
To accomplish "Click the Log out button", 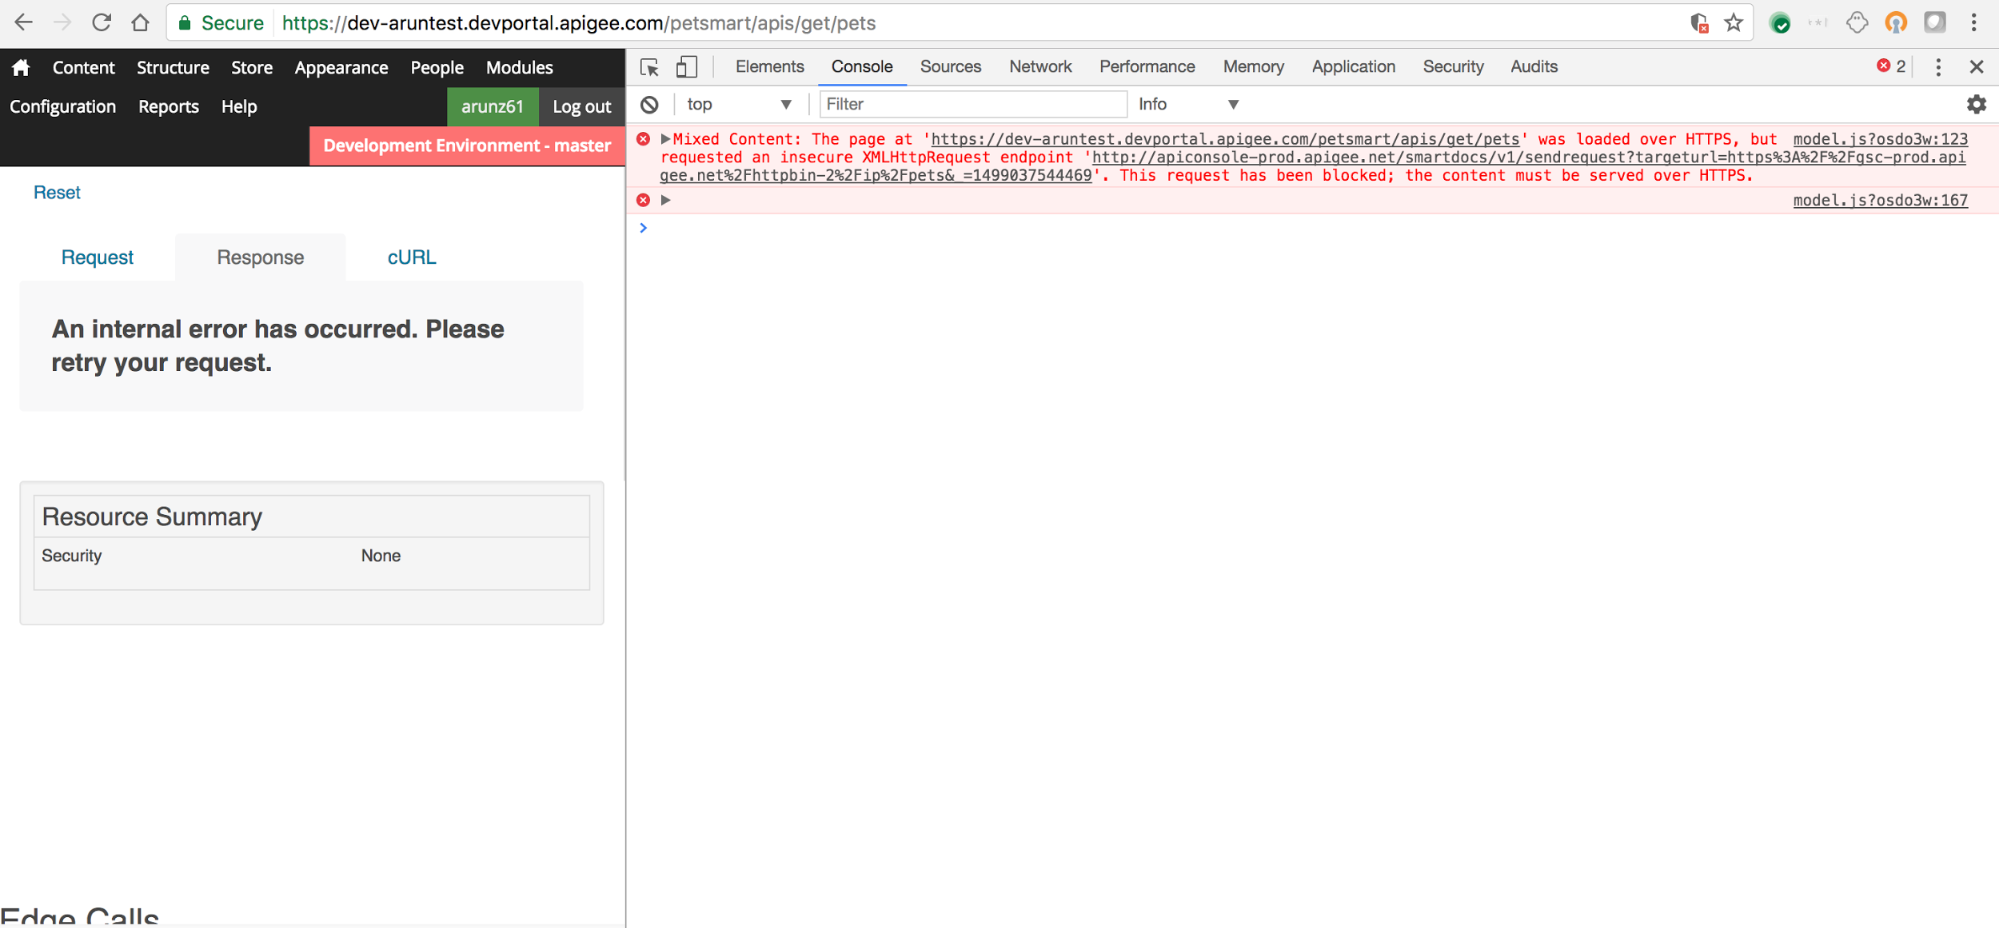I will (x=581, y=106).
